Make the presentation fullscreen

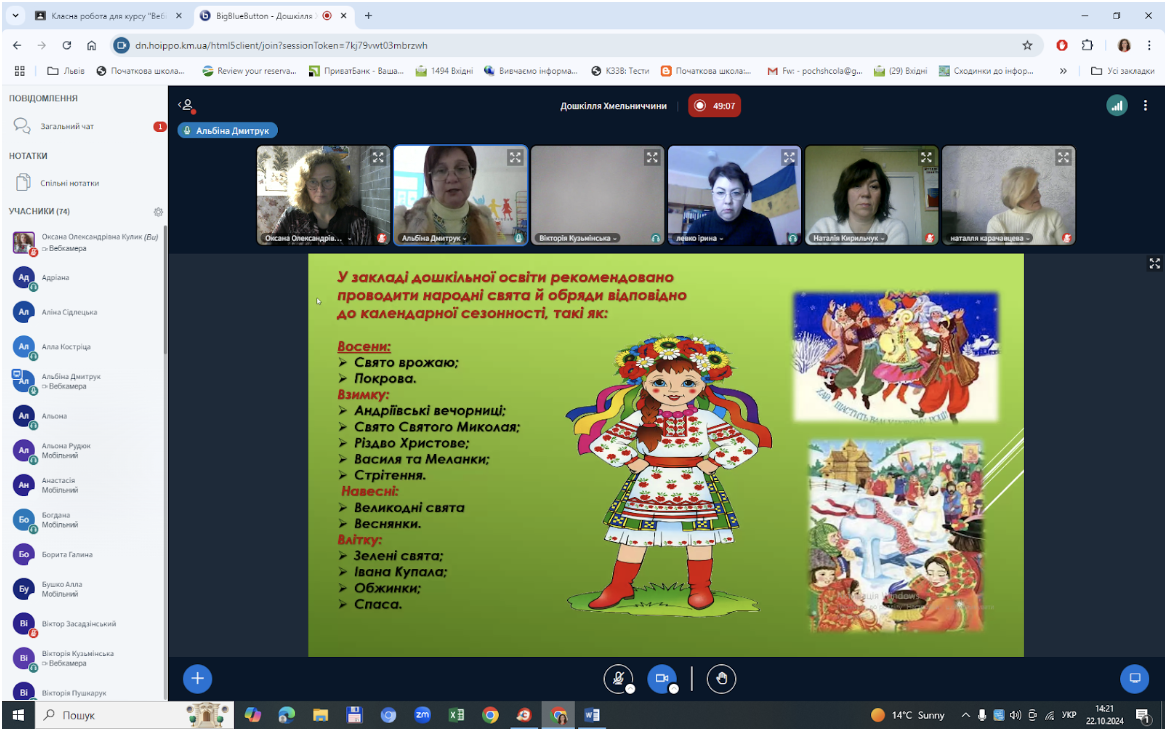[1154, 263]
